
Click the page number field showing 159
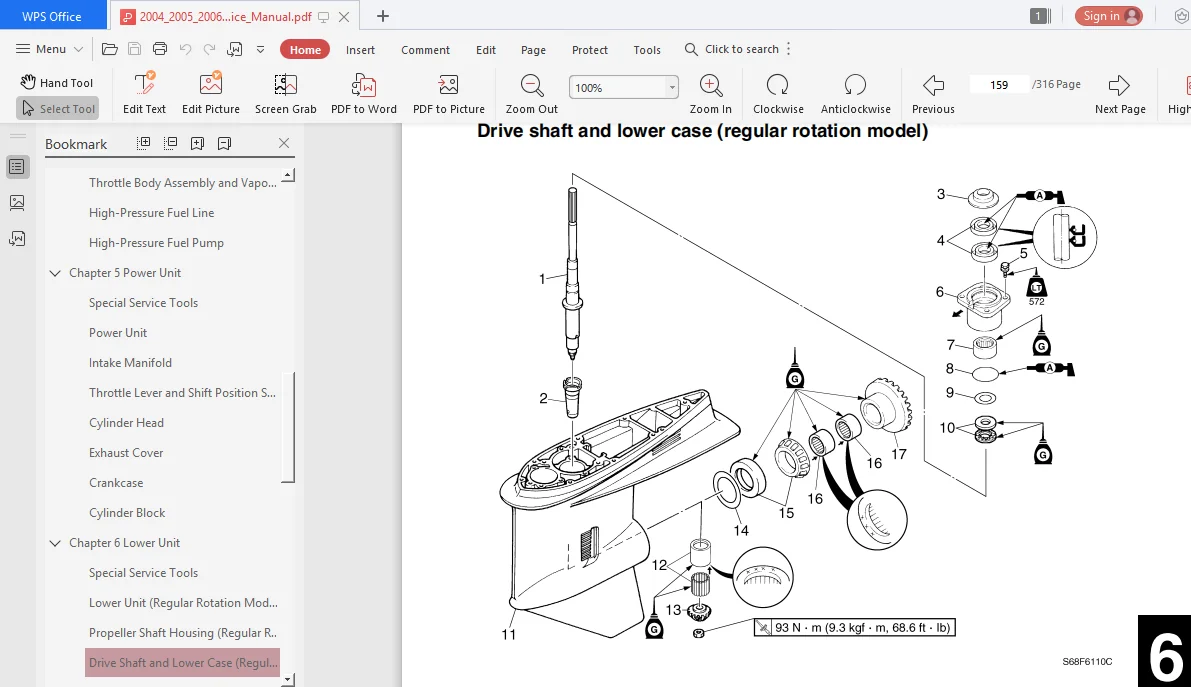click(999, 84)
